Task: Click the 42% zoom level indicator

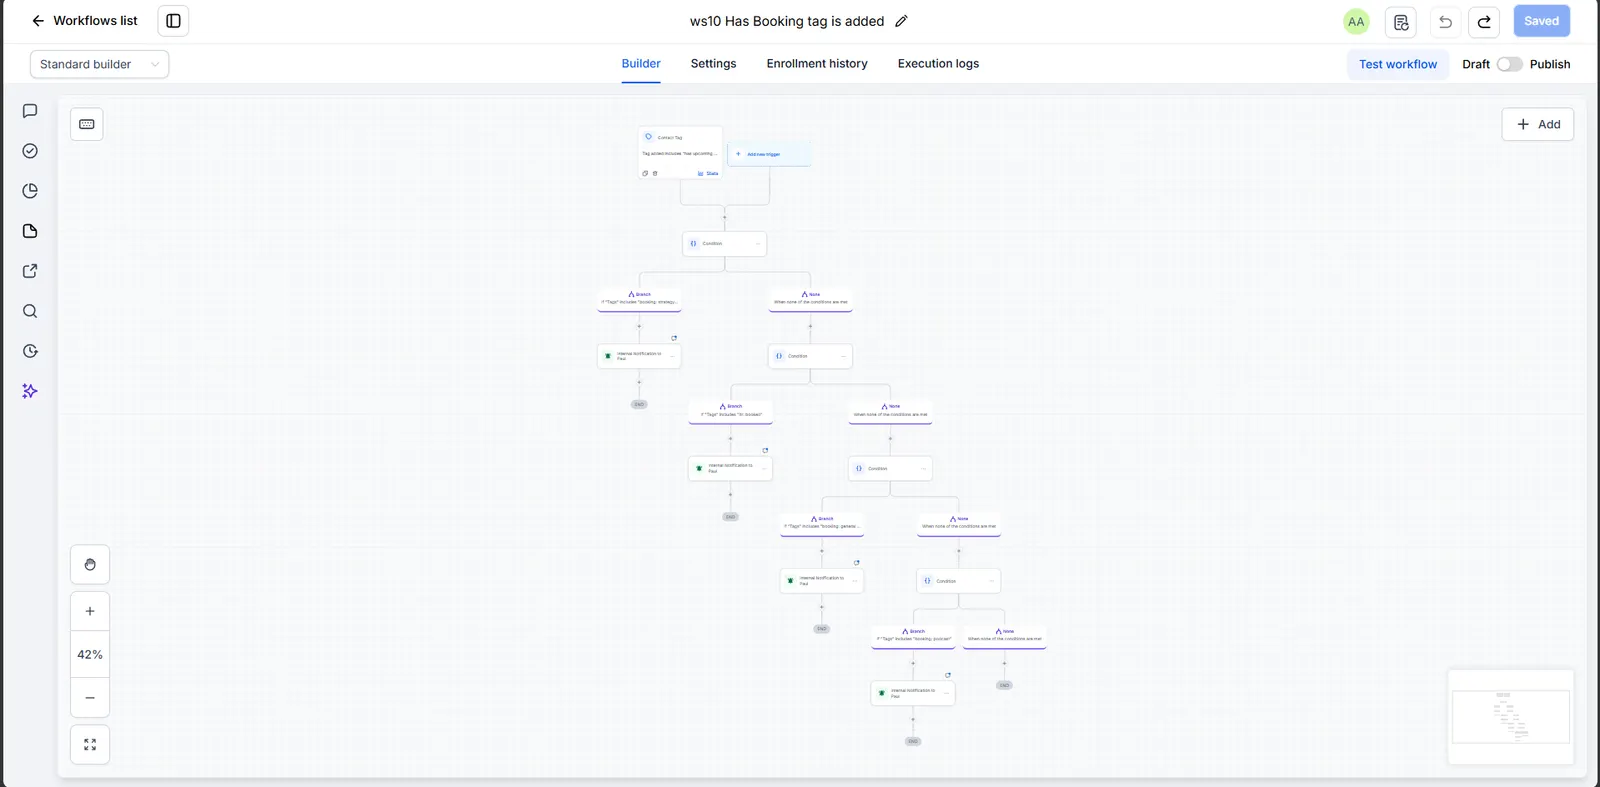Action: pyautogui.click(x=90, y=655)
